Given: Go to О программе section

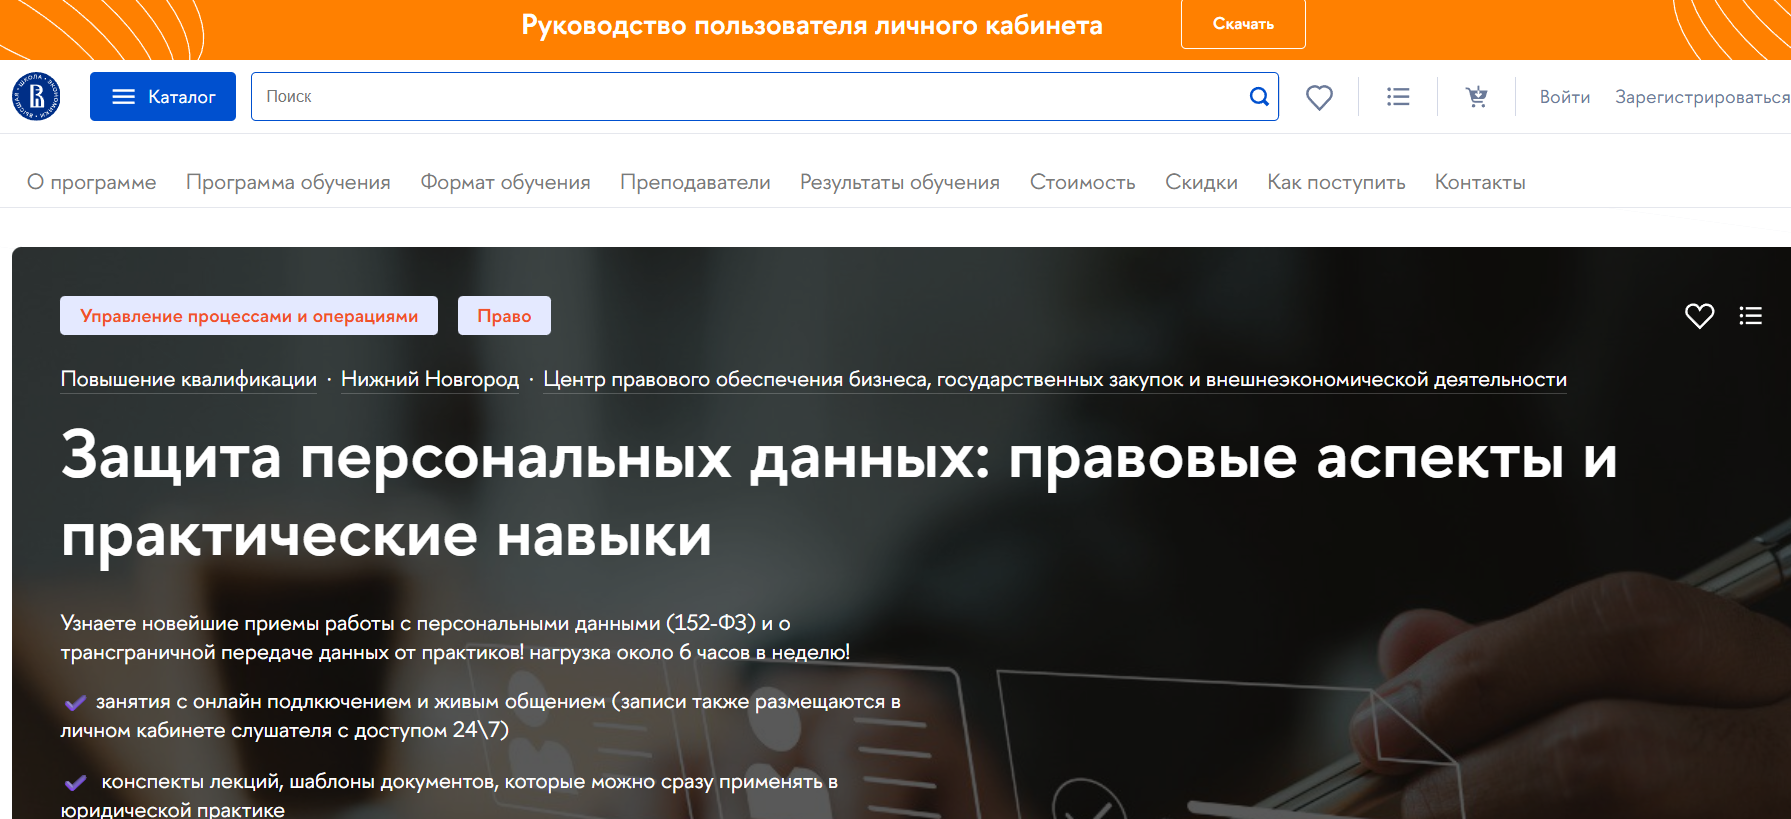Looking at the screenshot, I should [x=92, y=182].
